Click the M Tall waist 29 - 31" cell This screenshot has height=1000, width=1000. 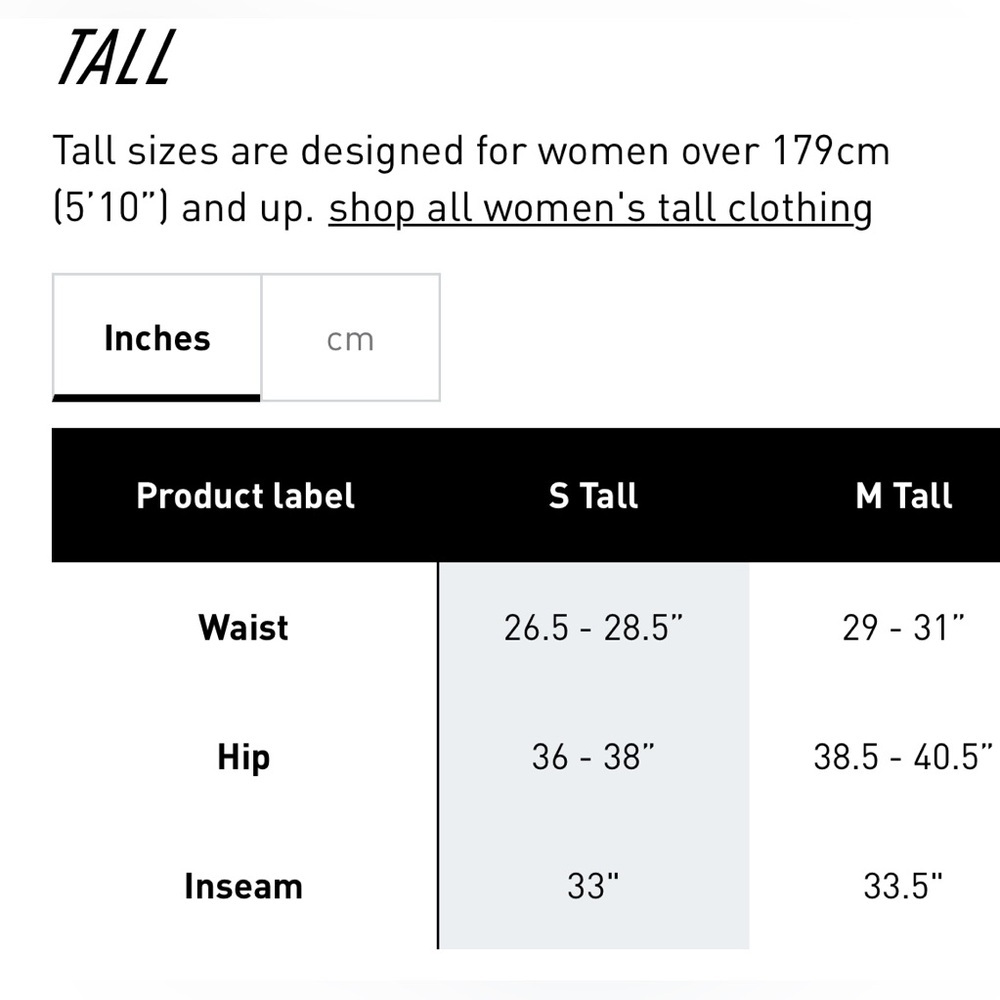click(904, 628)
